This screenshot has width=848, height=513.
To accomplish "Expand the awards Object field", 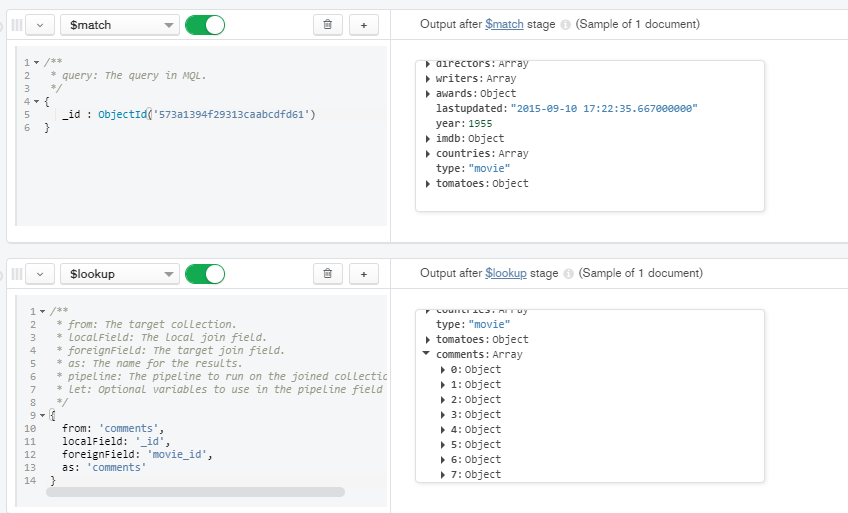I will point(428,94).
